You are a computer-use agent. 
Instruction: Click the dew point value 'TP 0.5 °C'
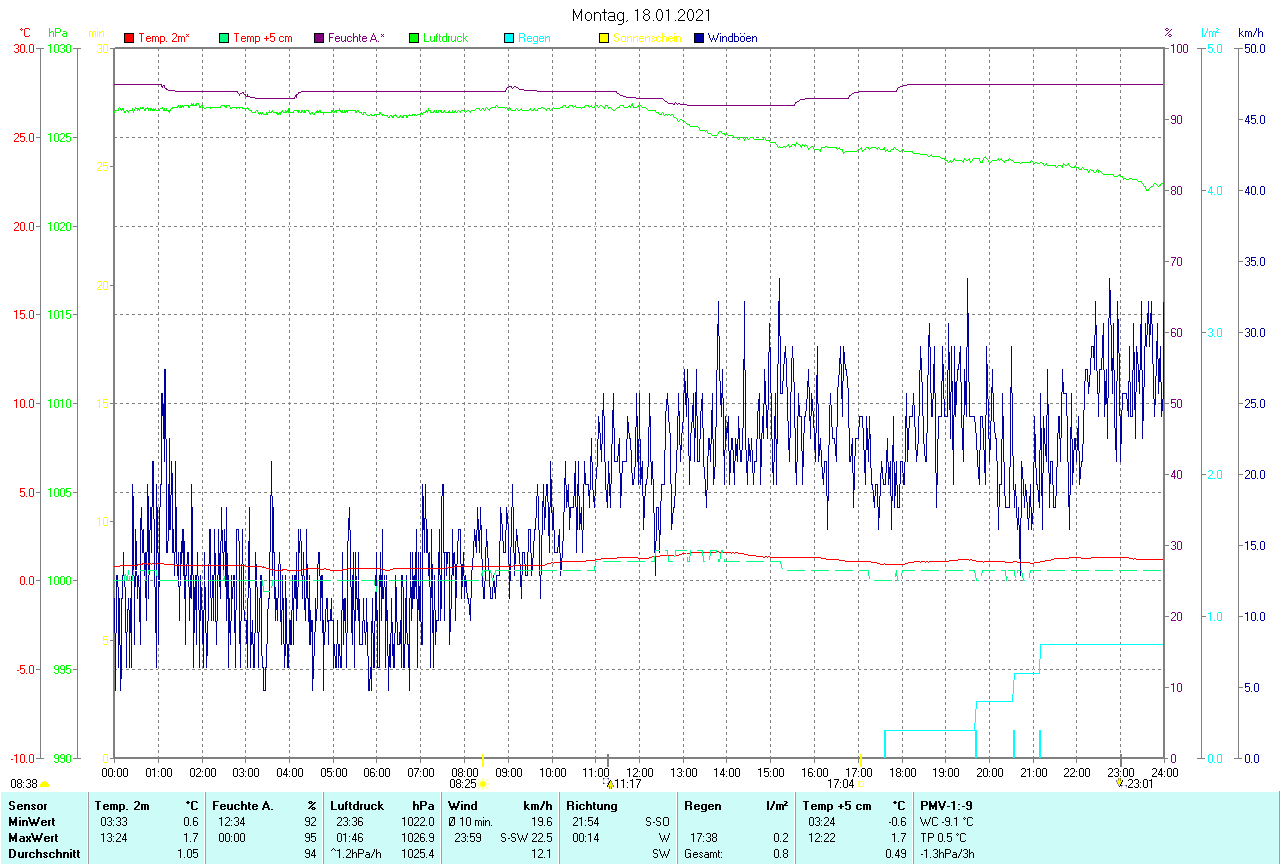[x=943, y=837]
